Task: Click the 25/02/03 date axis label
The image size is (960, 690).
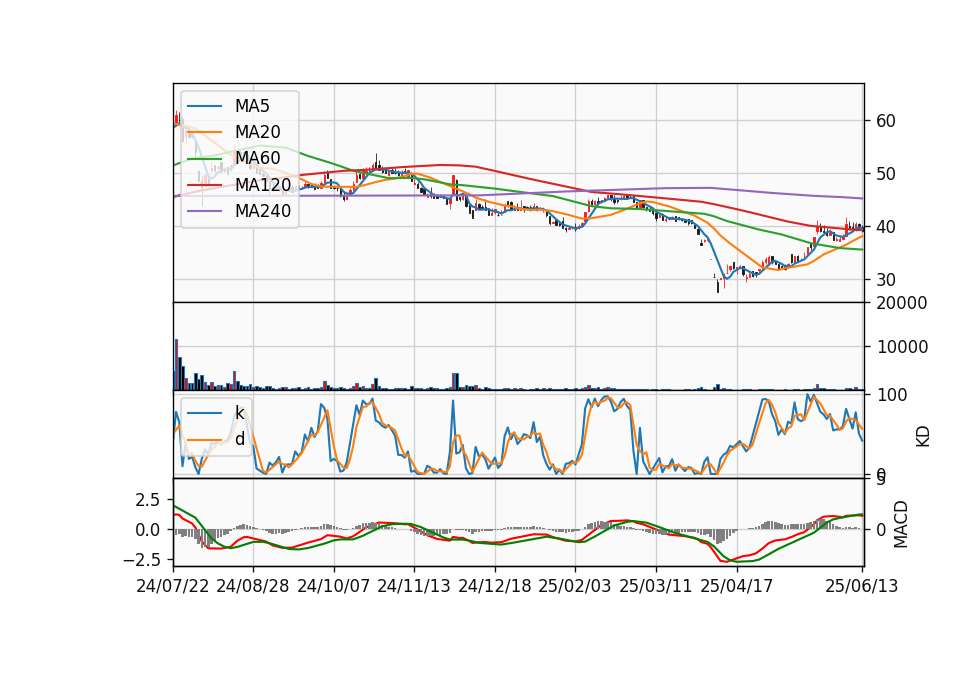Action: (x=575, y=586)
